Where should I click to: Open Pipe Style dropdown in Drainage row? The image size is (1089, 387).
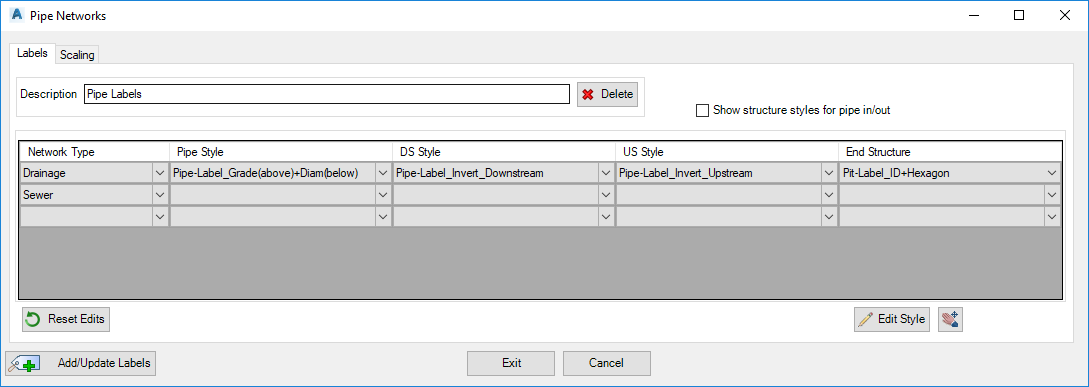point(383,173)
